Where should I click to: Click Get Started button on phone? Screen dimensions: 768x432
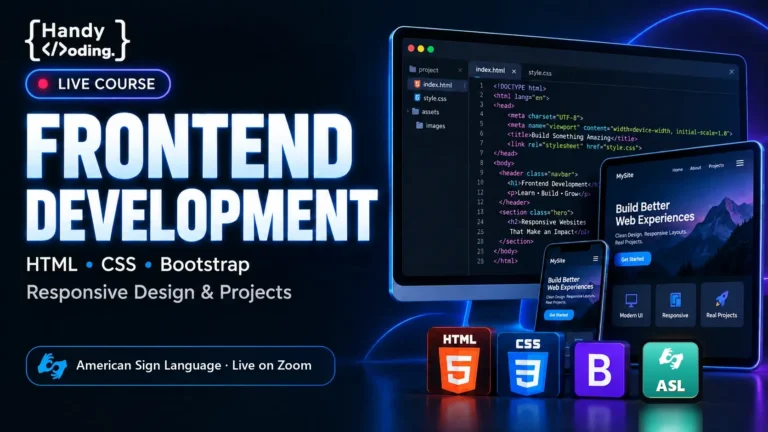(x=558, y=315)
